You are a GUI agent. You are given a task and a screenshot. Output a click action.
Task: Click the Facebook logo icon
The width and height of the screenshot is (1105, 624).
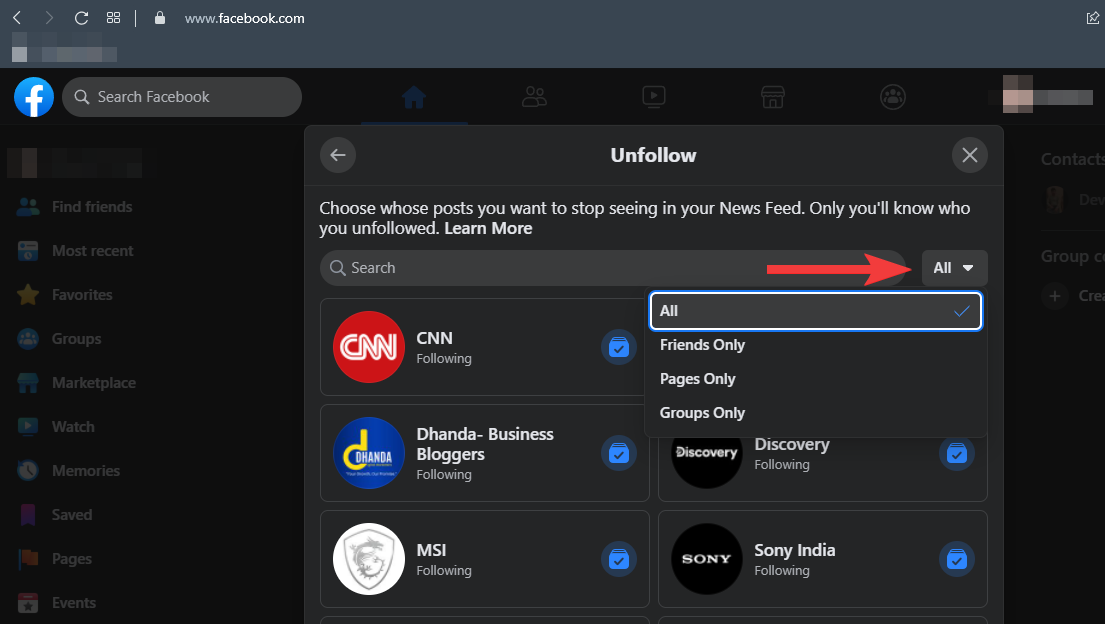(34, 97)
